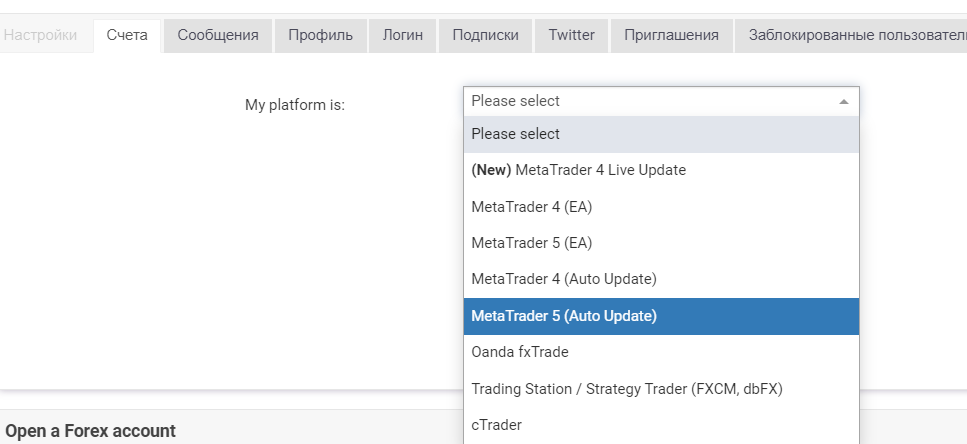Select highlighted MetaTrader 5 (Auto Update)
967x444 pixels.
(661, 316)
